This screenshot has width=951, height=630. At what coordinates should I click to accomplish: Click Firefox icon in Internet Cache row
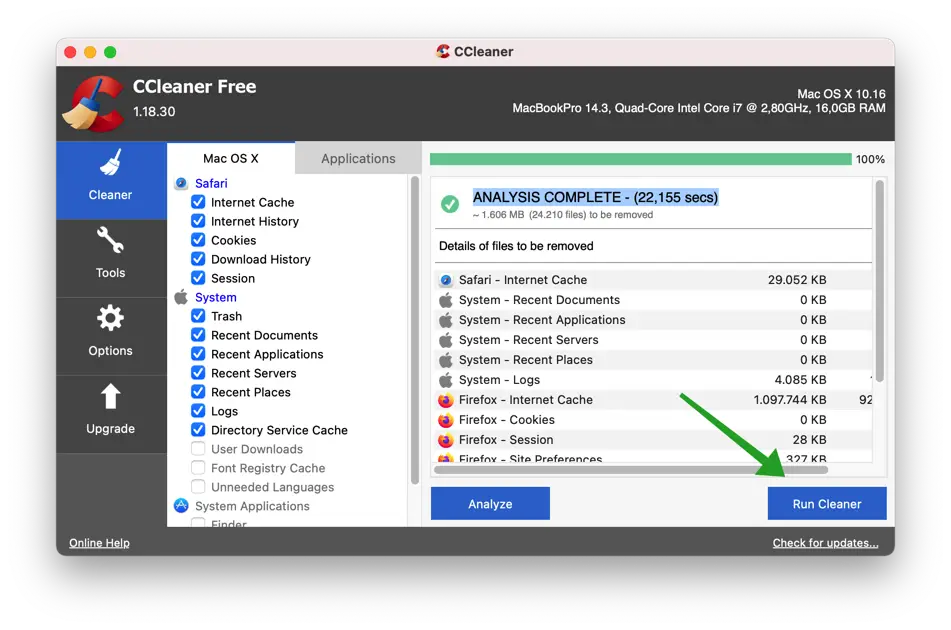446,400
